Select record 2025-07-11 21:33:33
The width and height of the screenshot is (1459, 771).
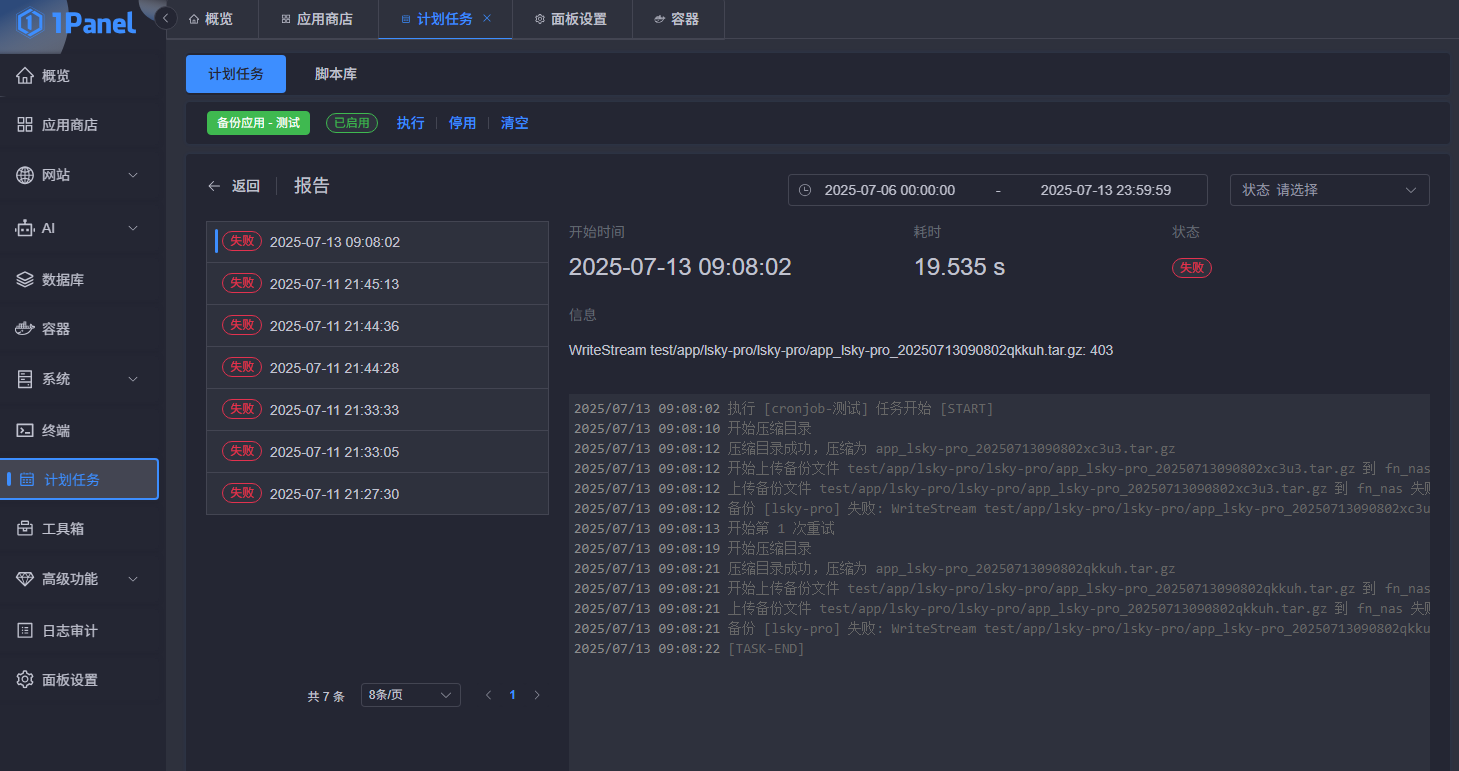377,410
